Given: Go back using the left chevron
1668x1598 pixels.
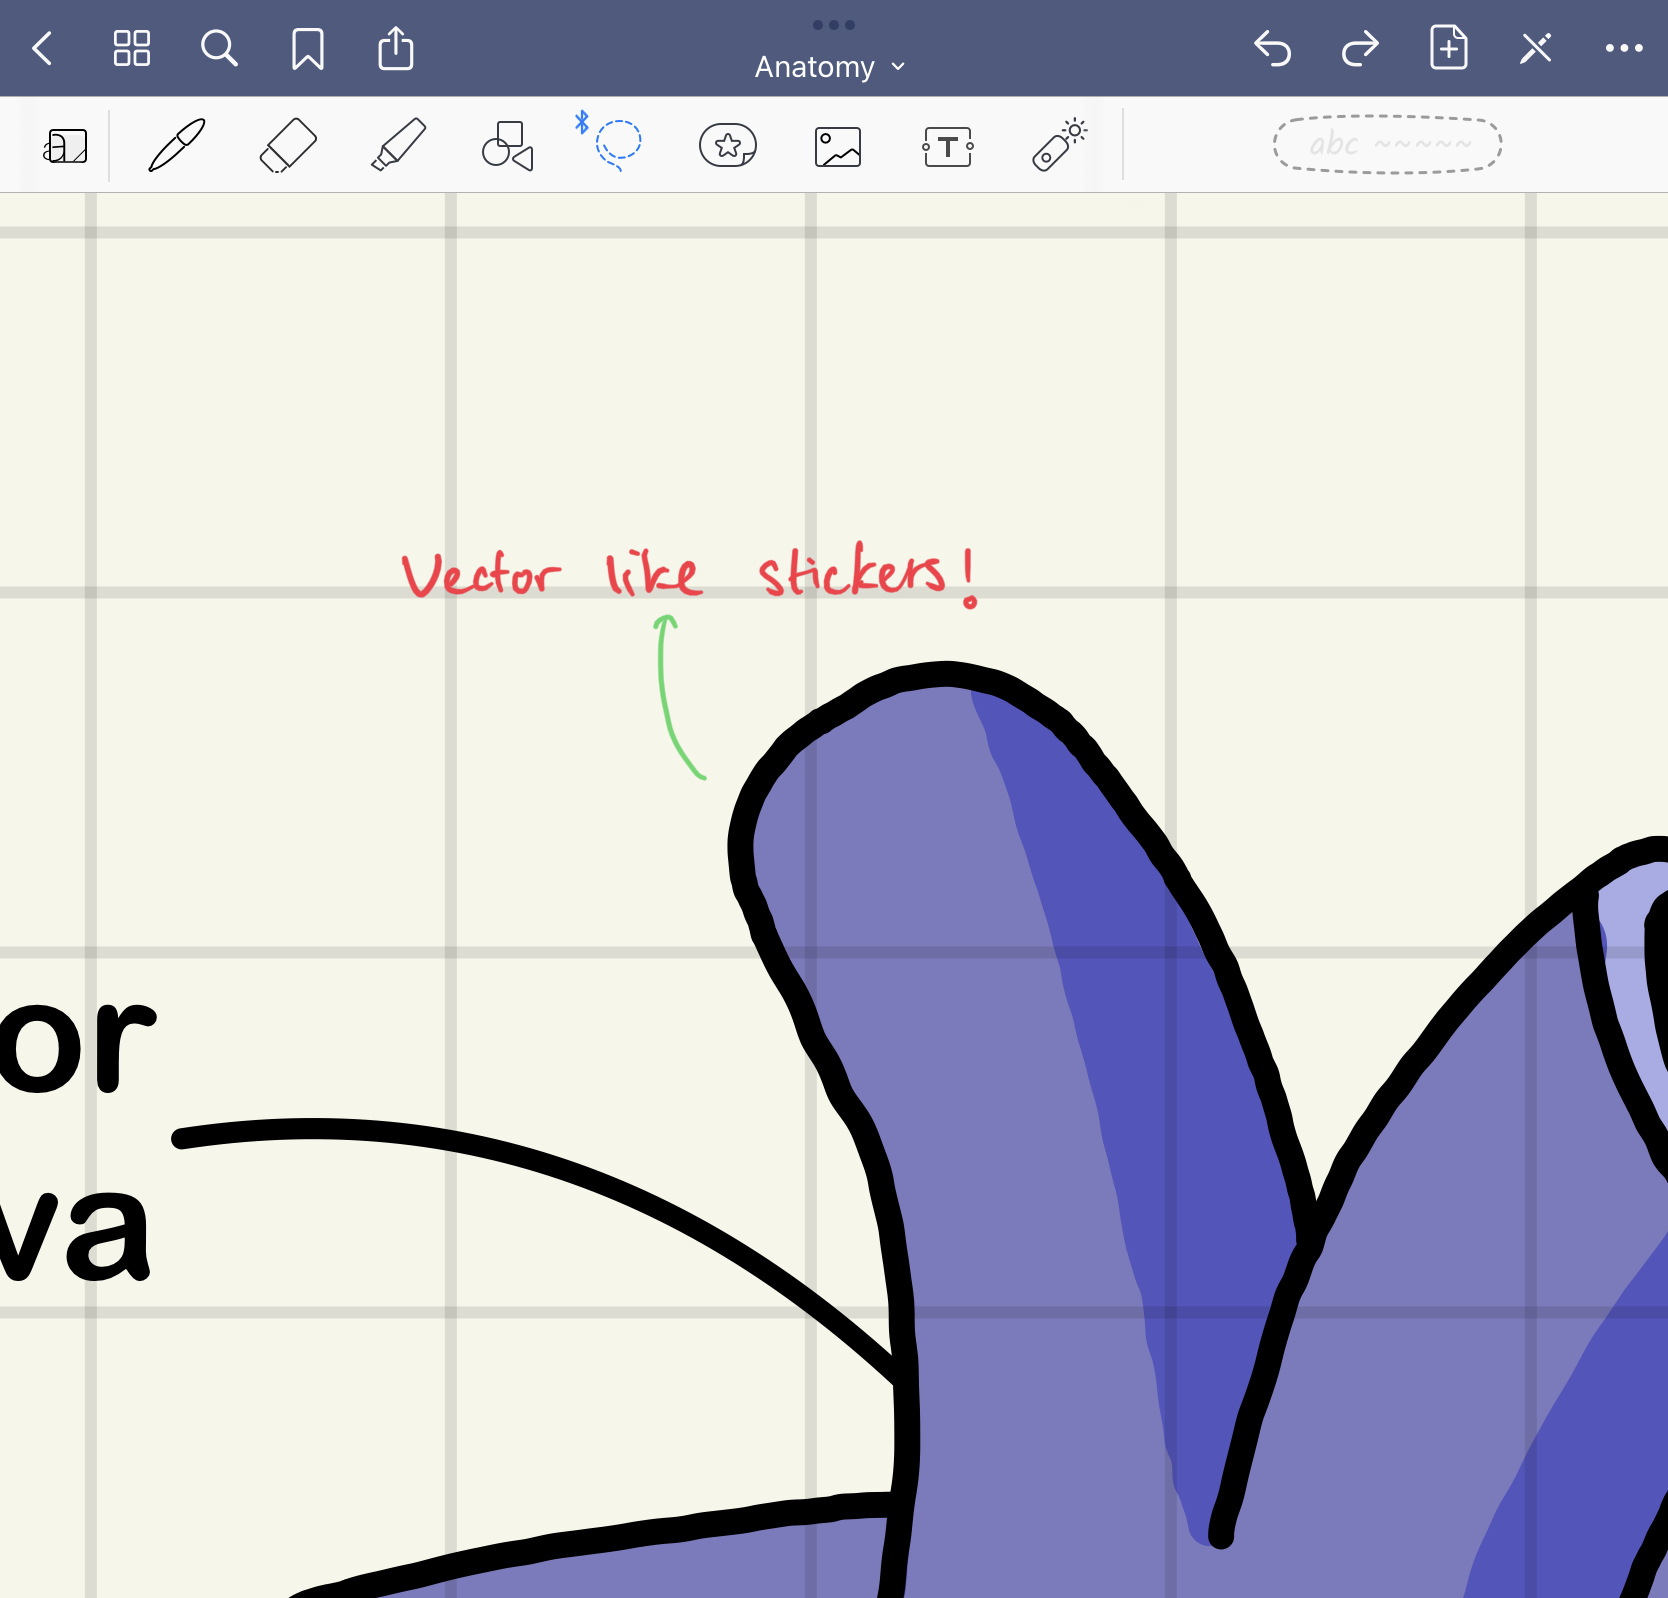Looking at the screenshot, I should pos(42,48).
